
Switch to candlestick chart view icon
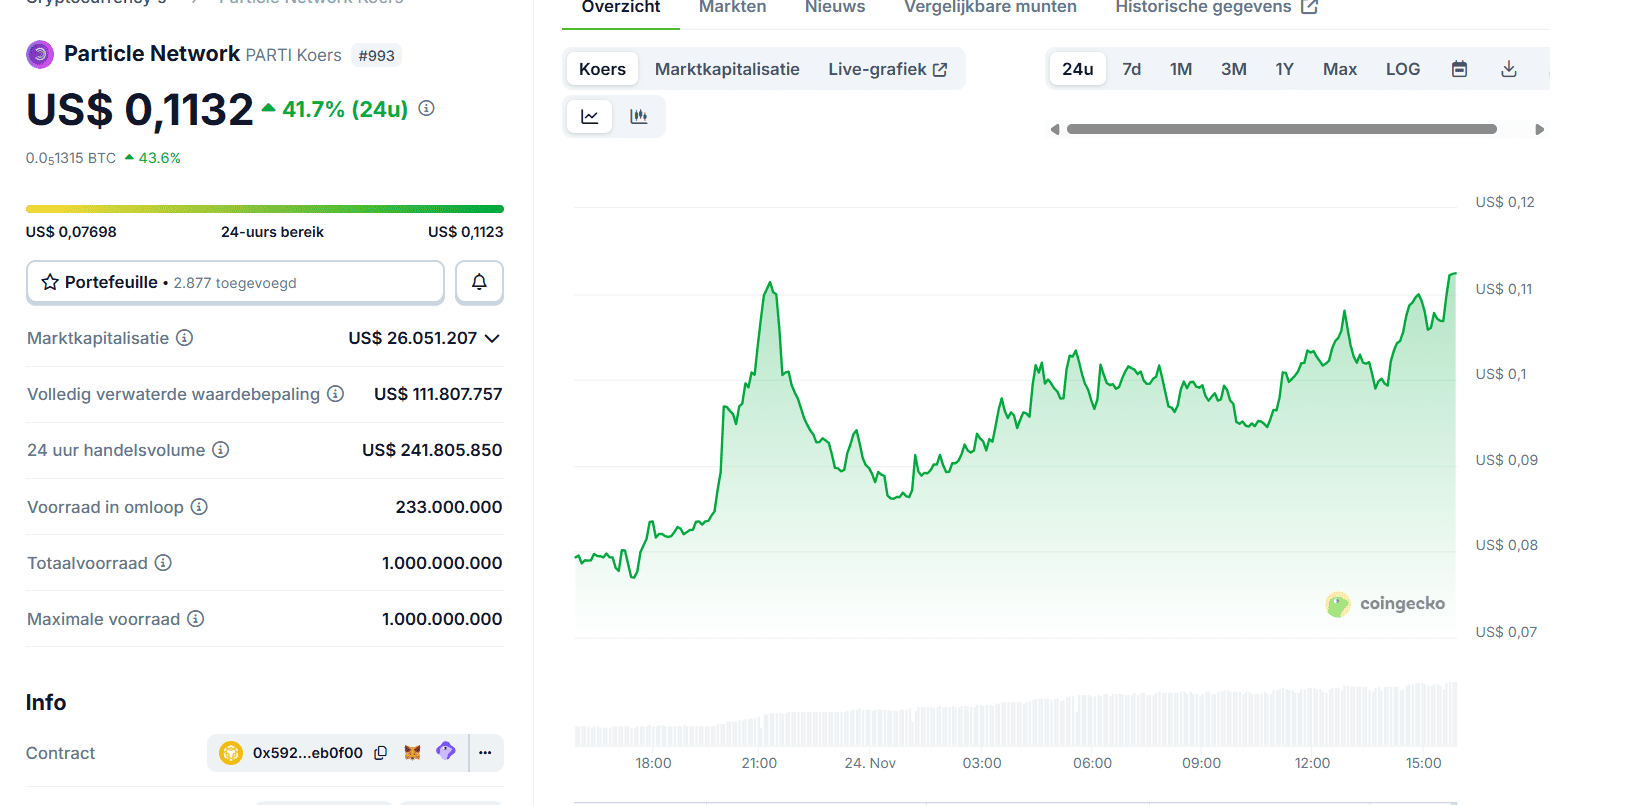639,117
